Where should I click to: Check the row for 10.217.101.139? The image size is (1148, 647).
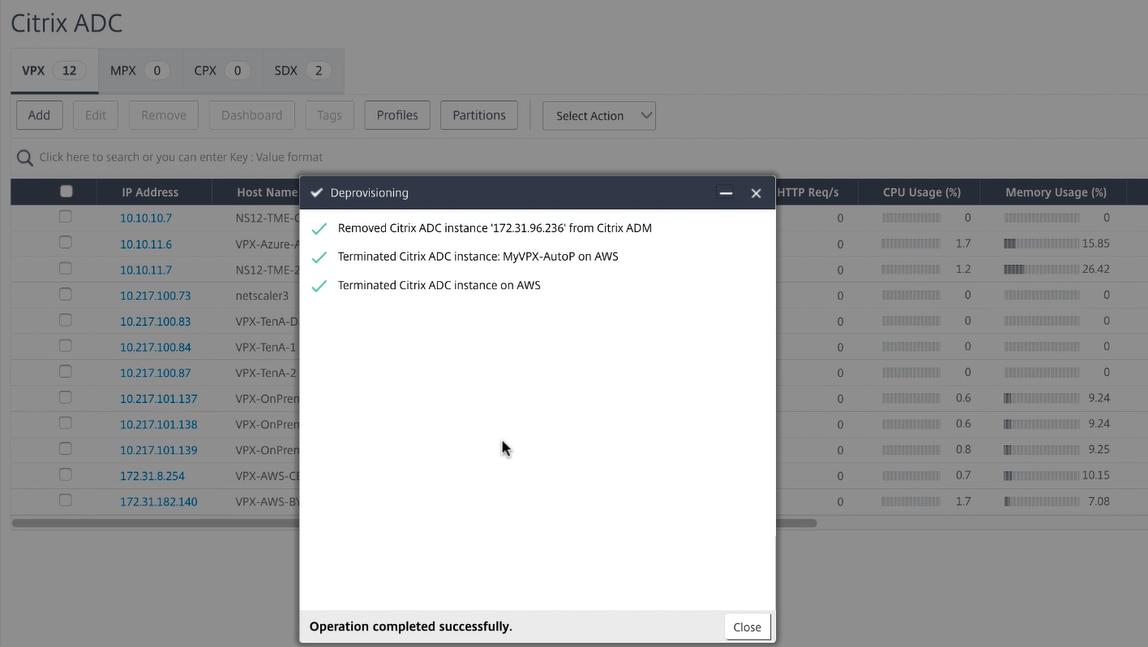point(65,449)
